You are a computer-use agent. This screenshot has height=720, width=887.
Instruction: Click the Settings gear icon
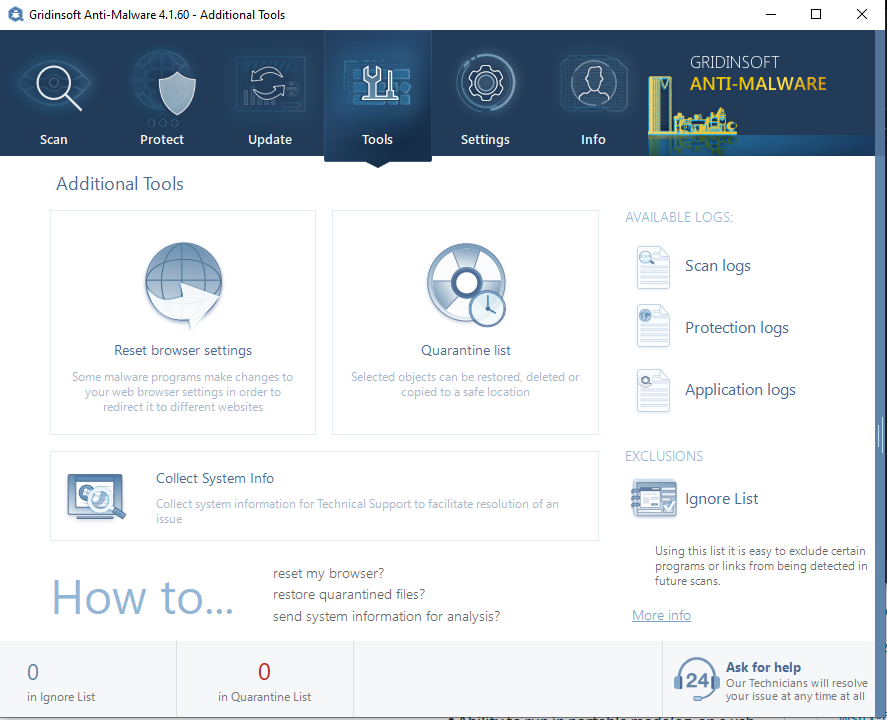pyautogui.click(x=485, y=83)
